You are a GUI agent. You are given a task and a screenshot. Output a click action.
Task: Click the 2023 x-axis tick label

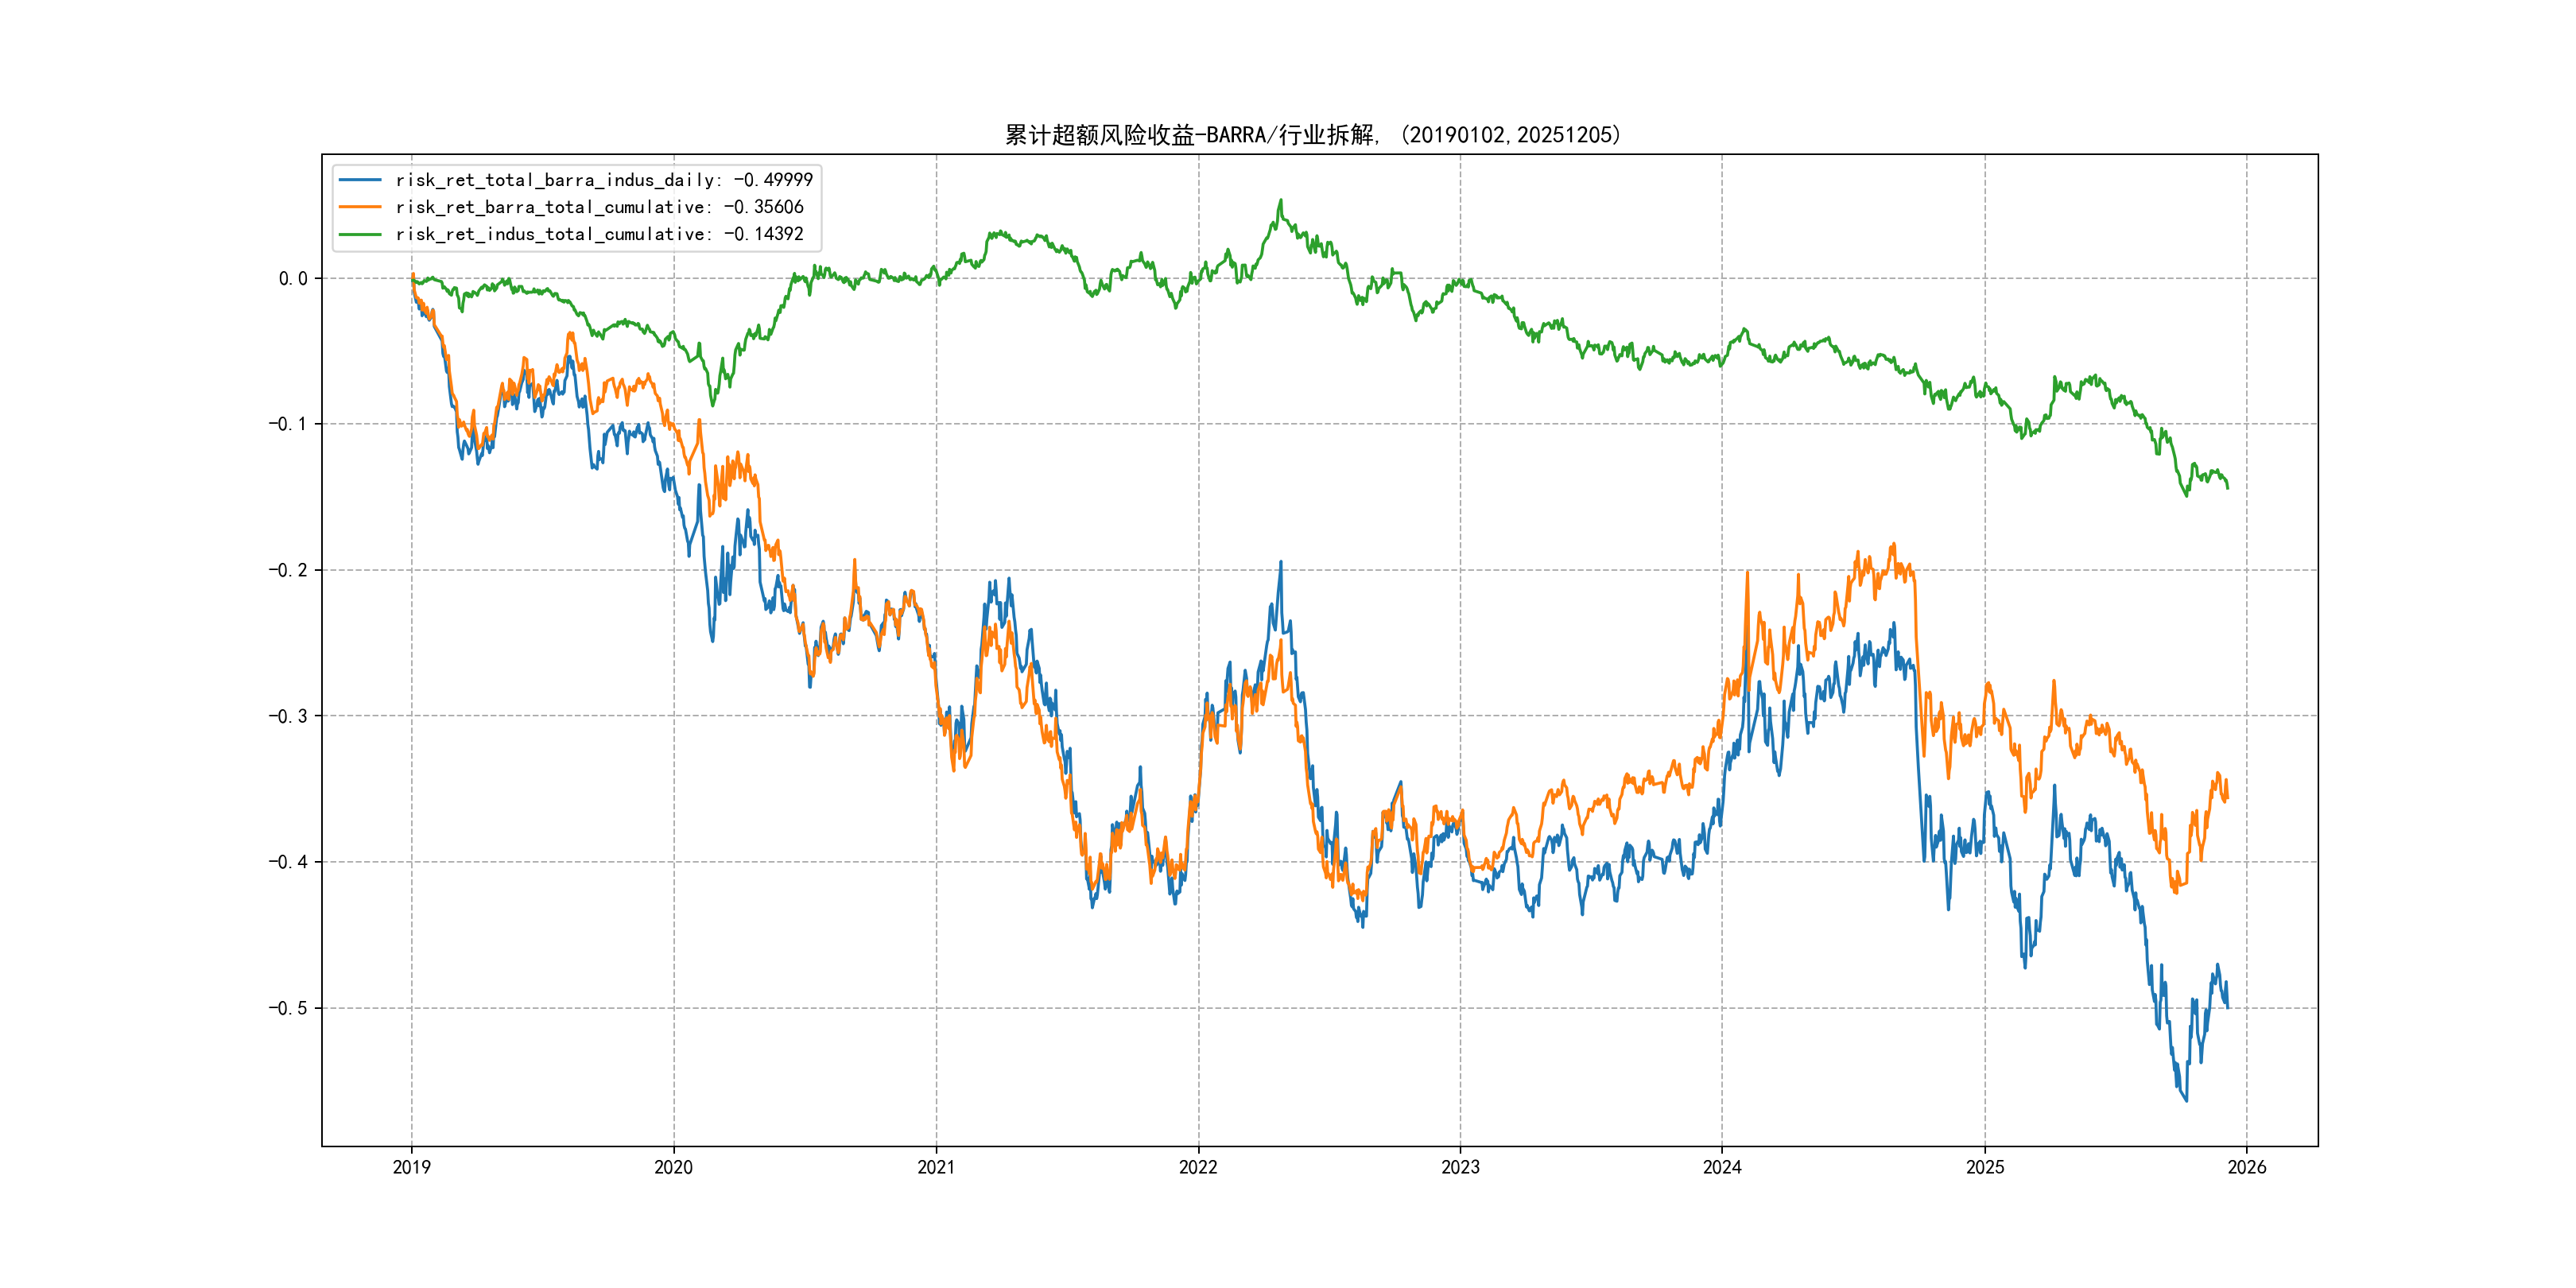pyautogui.click(x=1460, y=1167)
